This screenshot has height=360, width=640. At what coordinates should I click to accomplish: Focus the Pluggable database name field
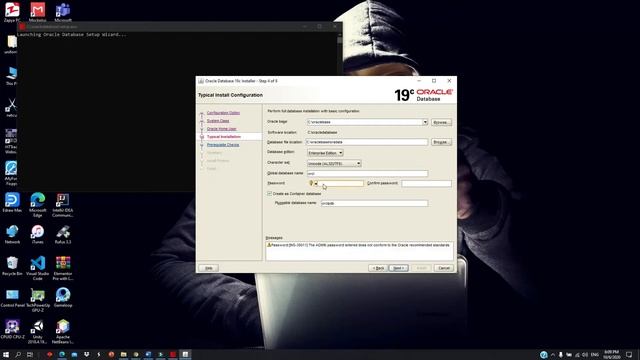pyautogui.click(x=374, y=203)
